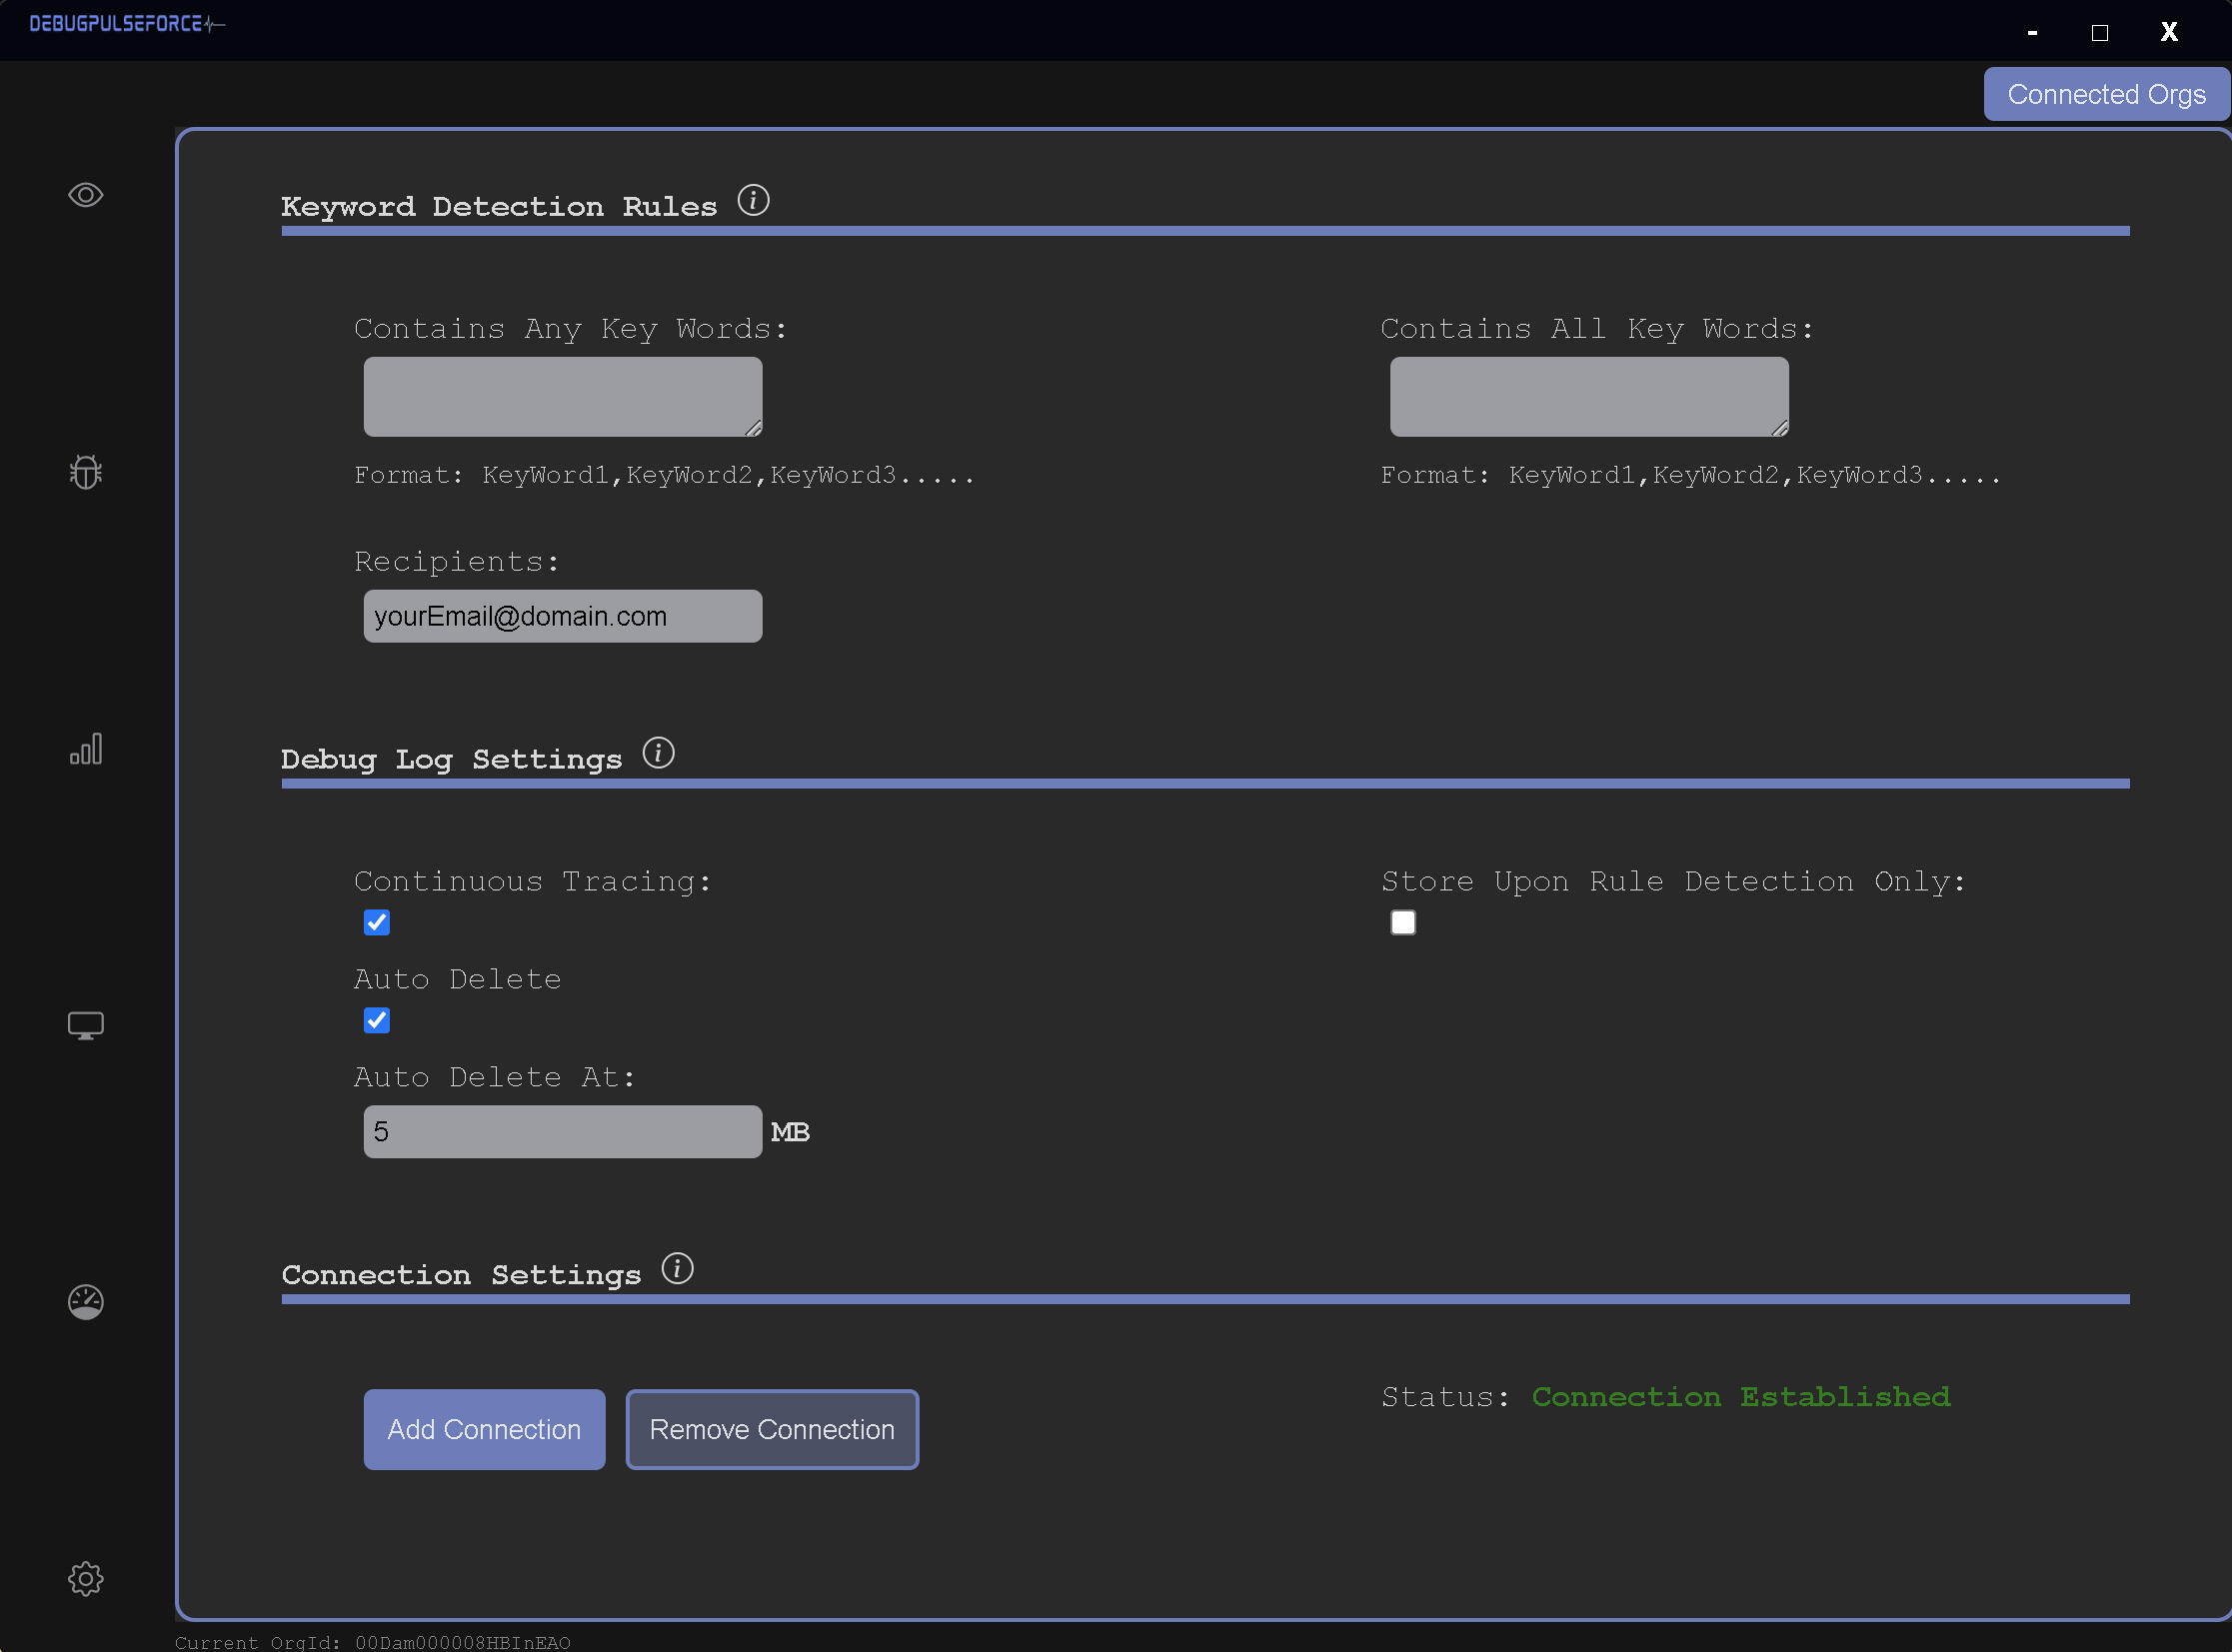The width and height of the screenshot is (2232, 1652).
Task: Click the Recipients email input field
Action: [562, 616]
